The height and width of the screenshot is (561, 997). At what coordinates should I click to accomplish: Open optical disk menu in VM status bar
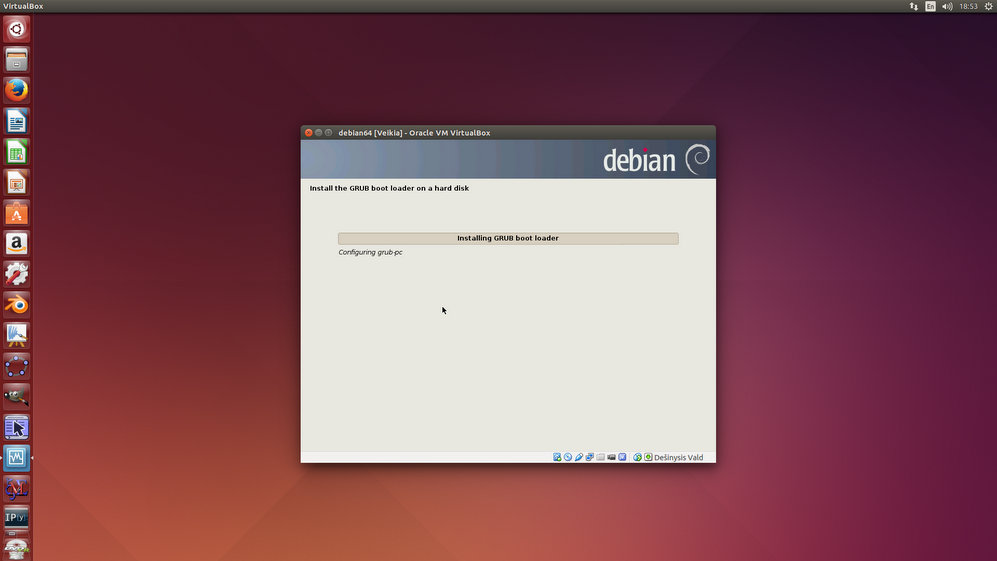tap(567, 457)
